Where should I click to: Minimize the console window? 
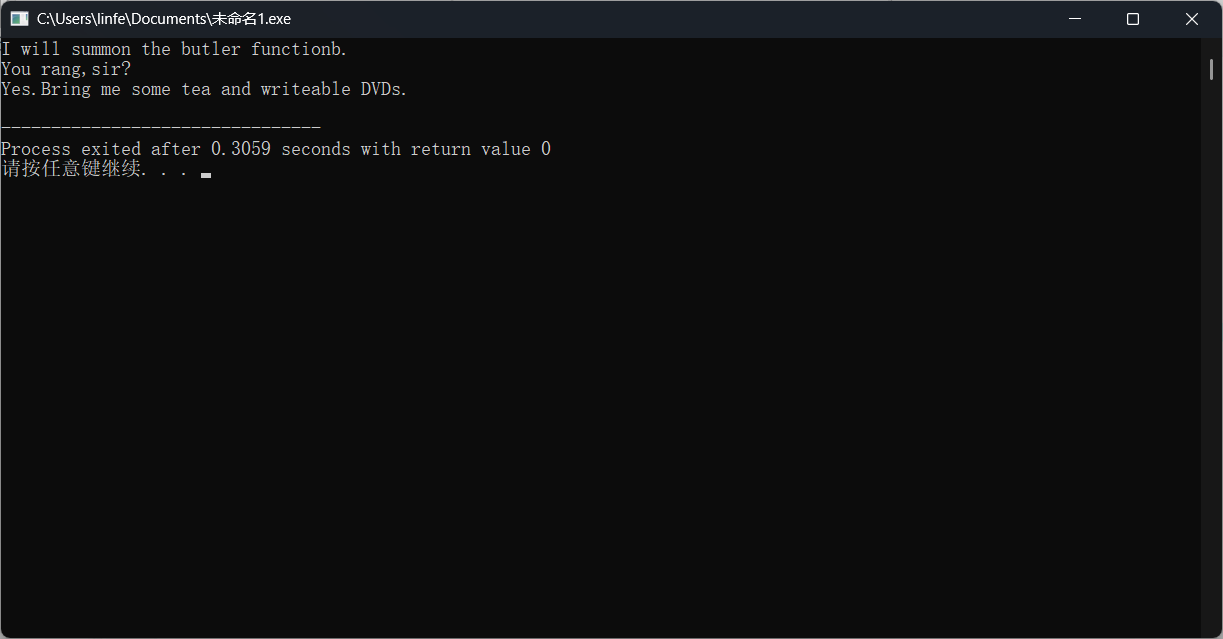tap(1074, 19)
